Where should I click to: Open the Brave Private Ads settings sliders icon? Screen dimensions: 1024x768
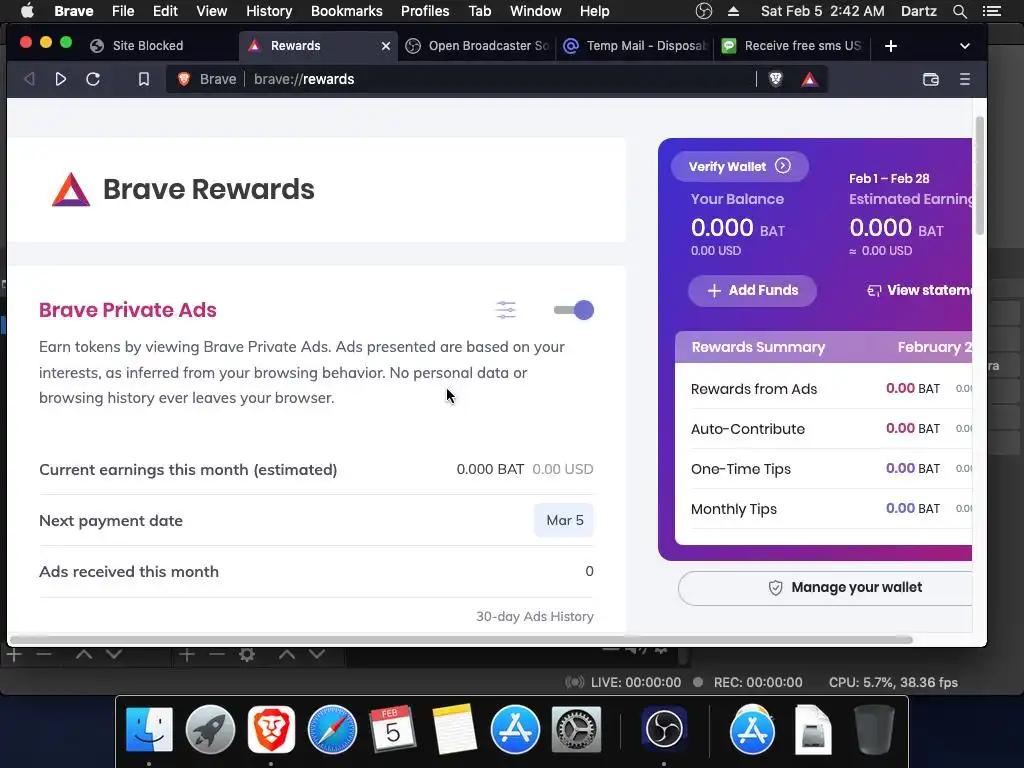pyautogui.click(x=505, y=310)
